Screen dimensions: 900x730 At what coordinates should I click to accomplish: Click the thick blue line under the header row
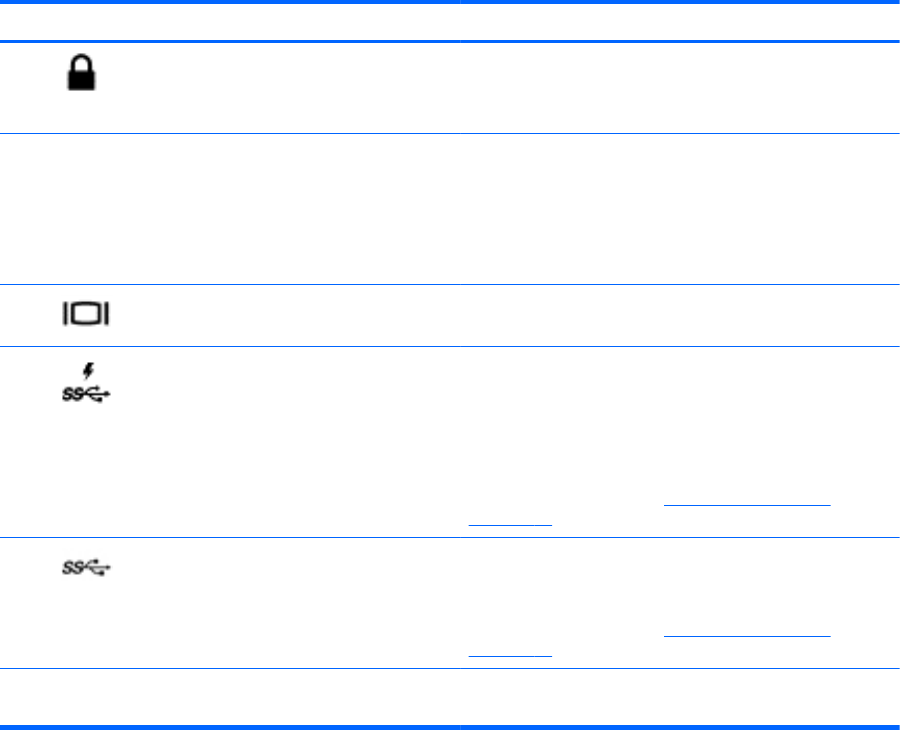[450, 41]
